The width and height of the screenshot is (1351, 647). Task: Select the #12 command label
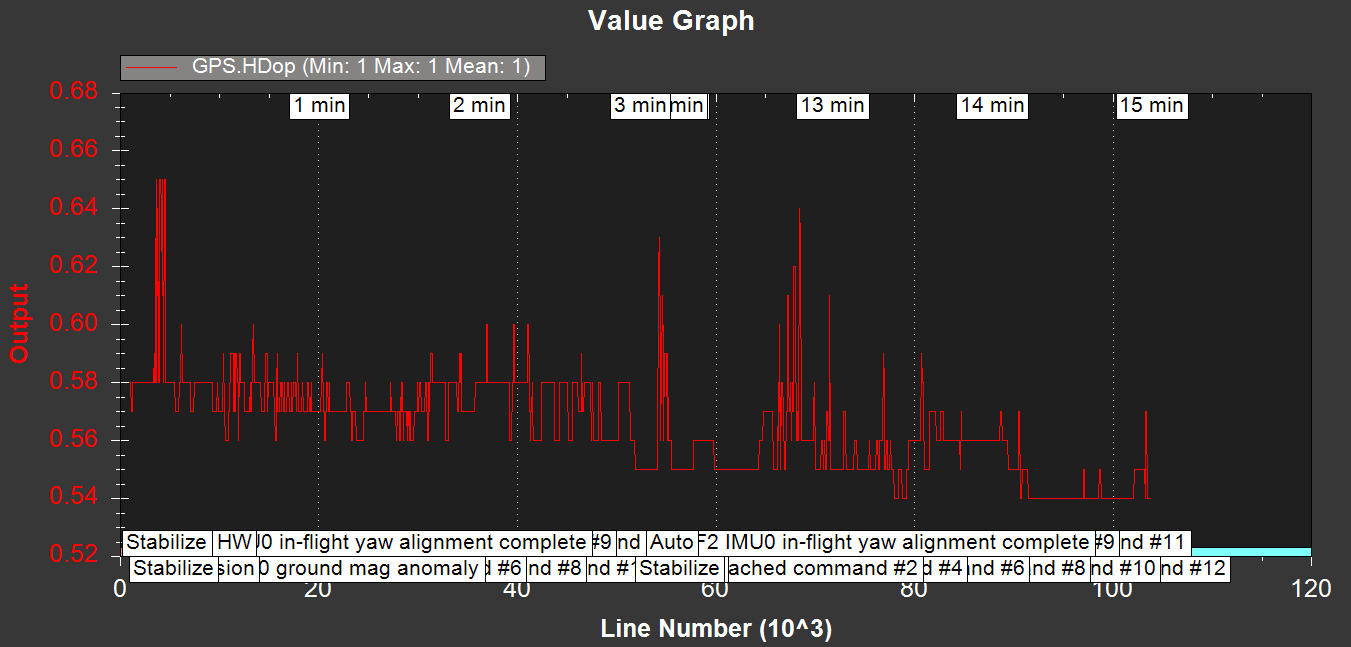[1193, 569]
